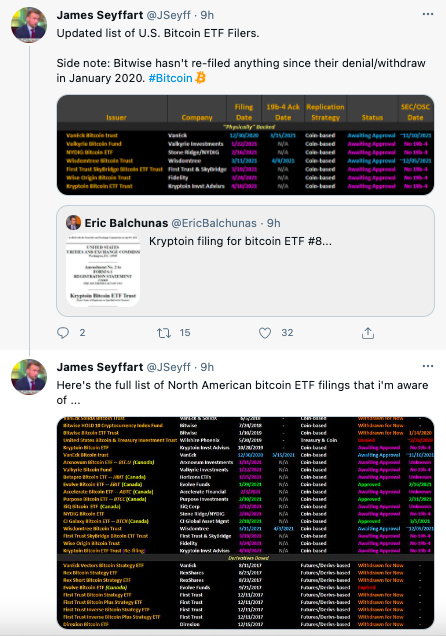Open more options menu on second tweet
446x636 pixels.
[x=428, y=366]
